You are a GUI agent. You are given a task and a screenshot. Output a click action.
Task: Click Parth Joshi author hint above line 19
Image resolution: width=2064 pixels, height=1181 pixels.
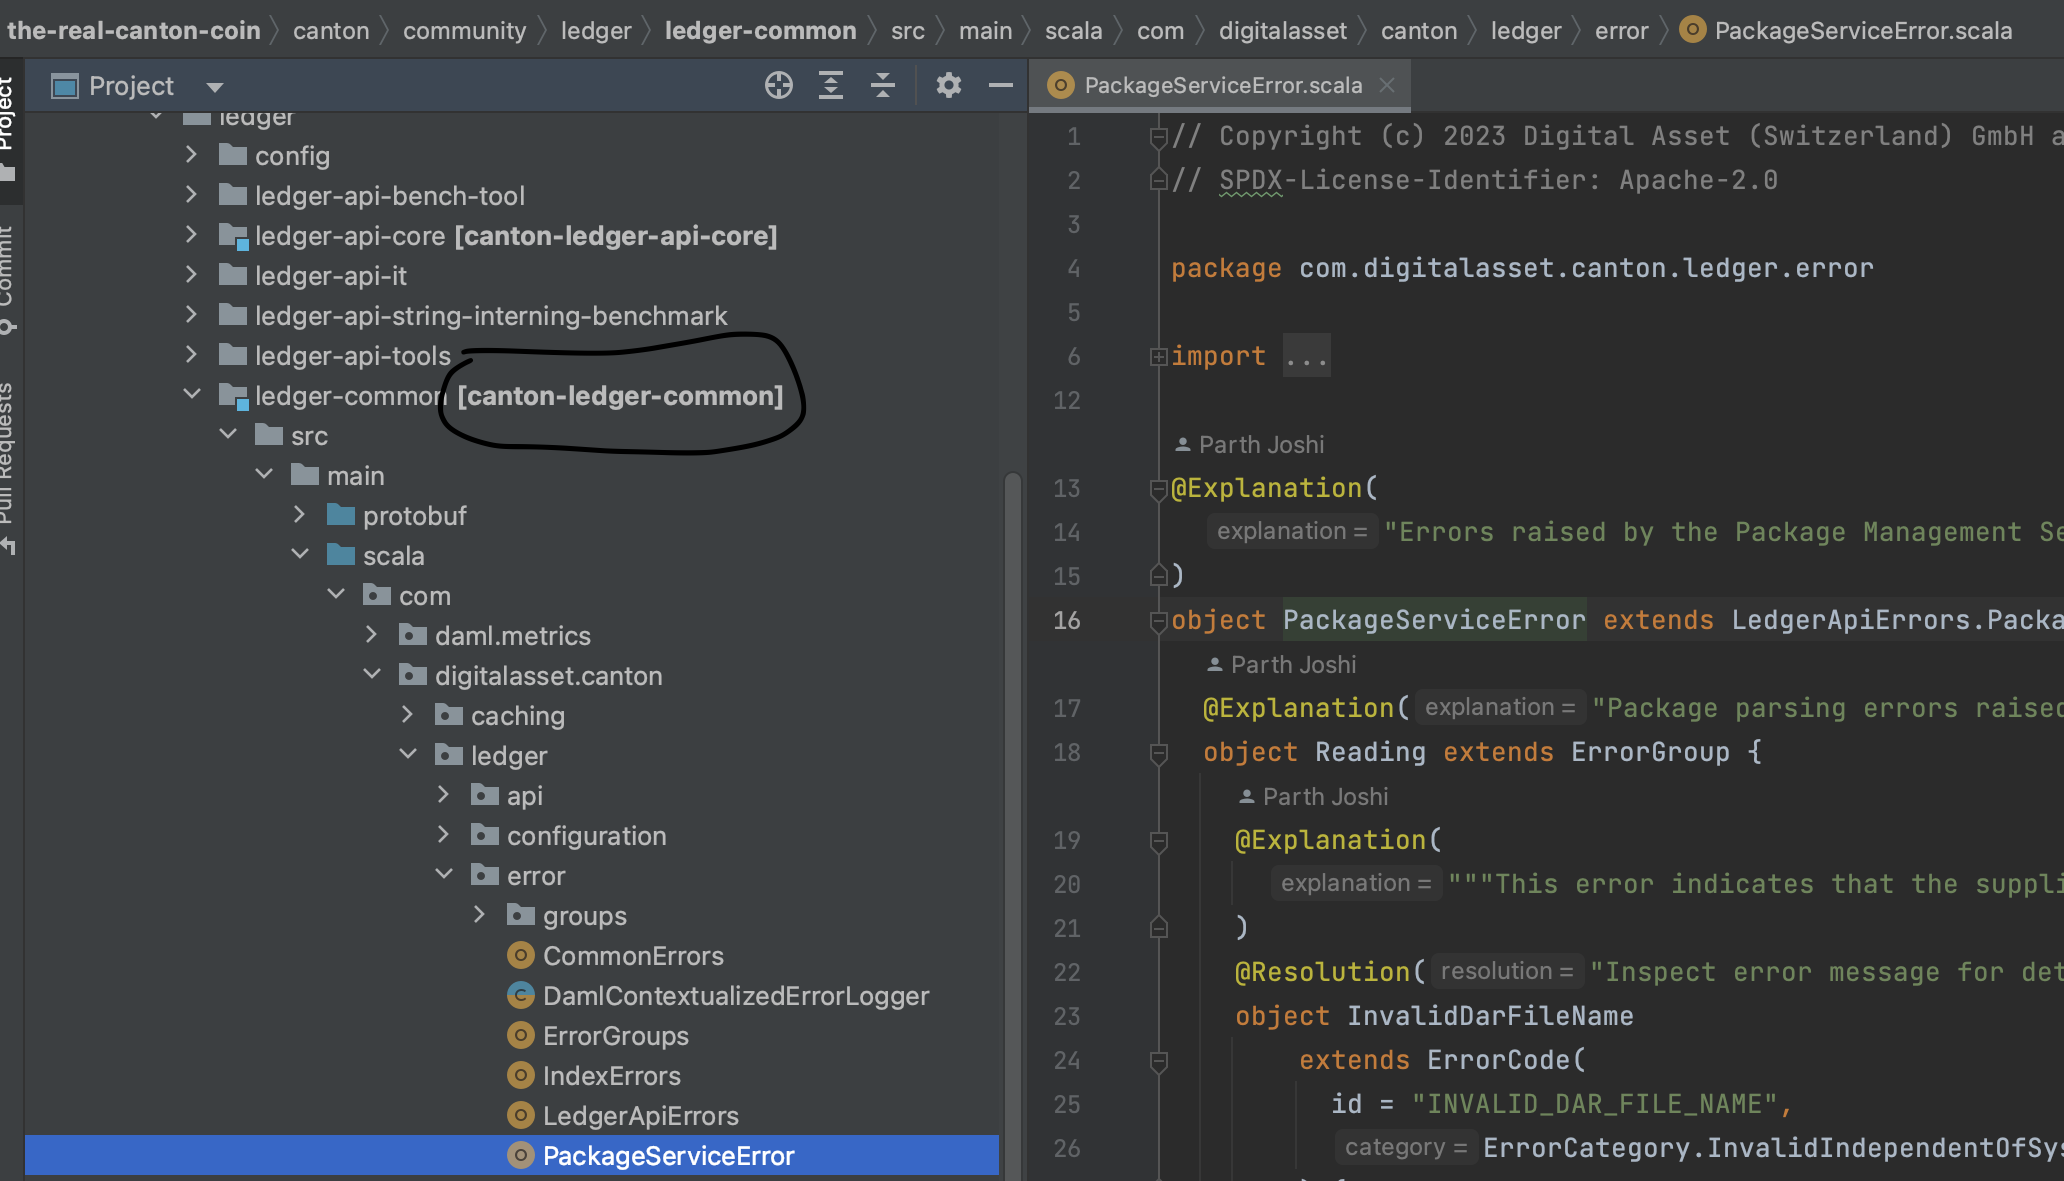[1314, 796]
